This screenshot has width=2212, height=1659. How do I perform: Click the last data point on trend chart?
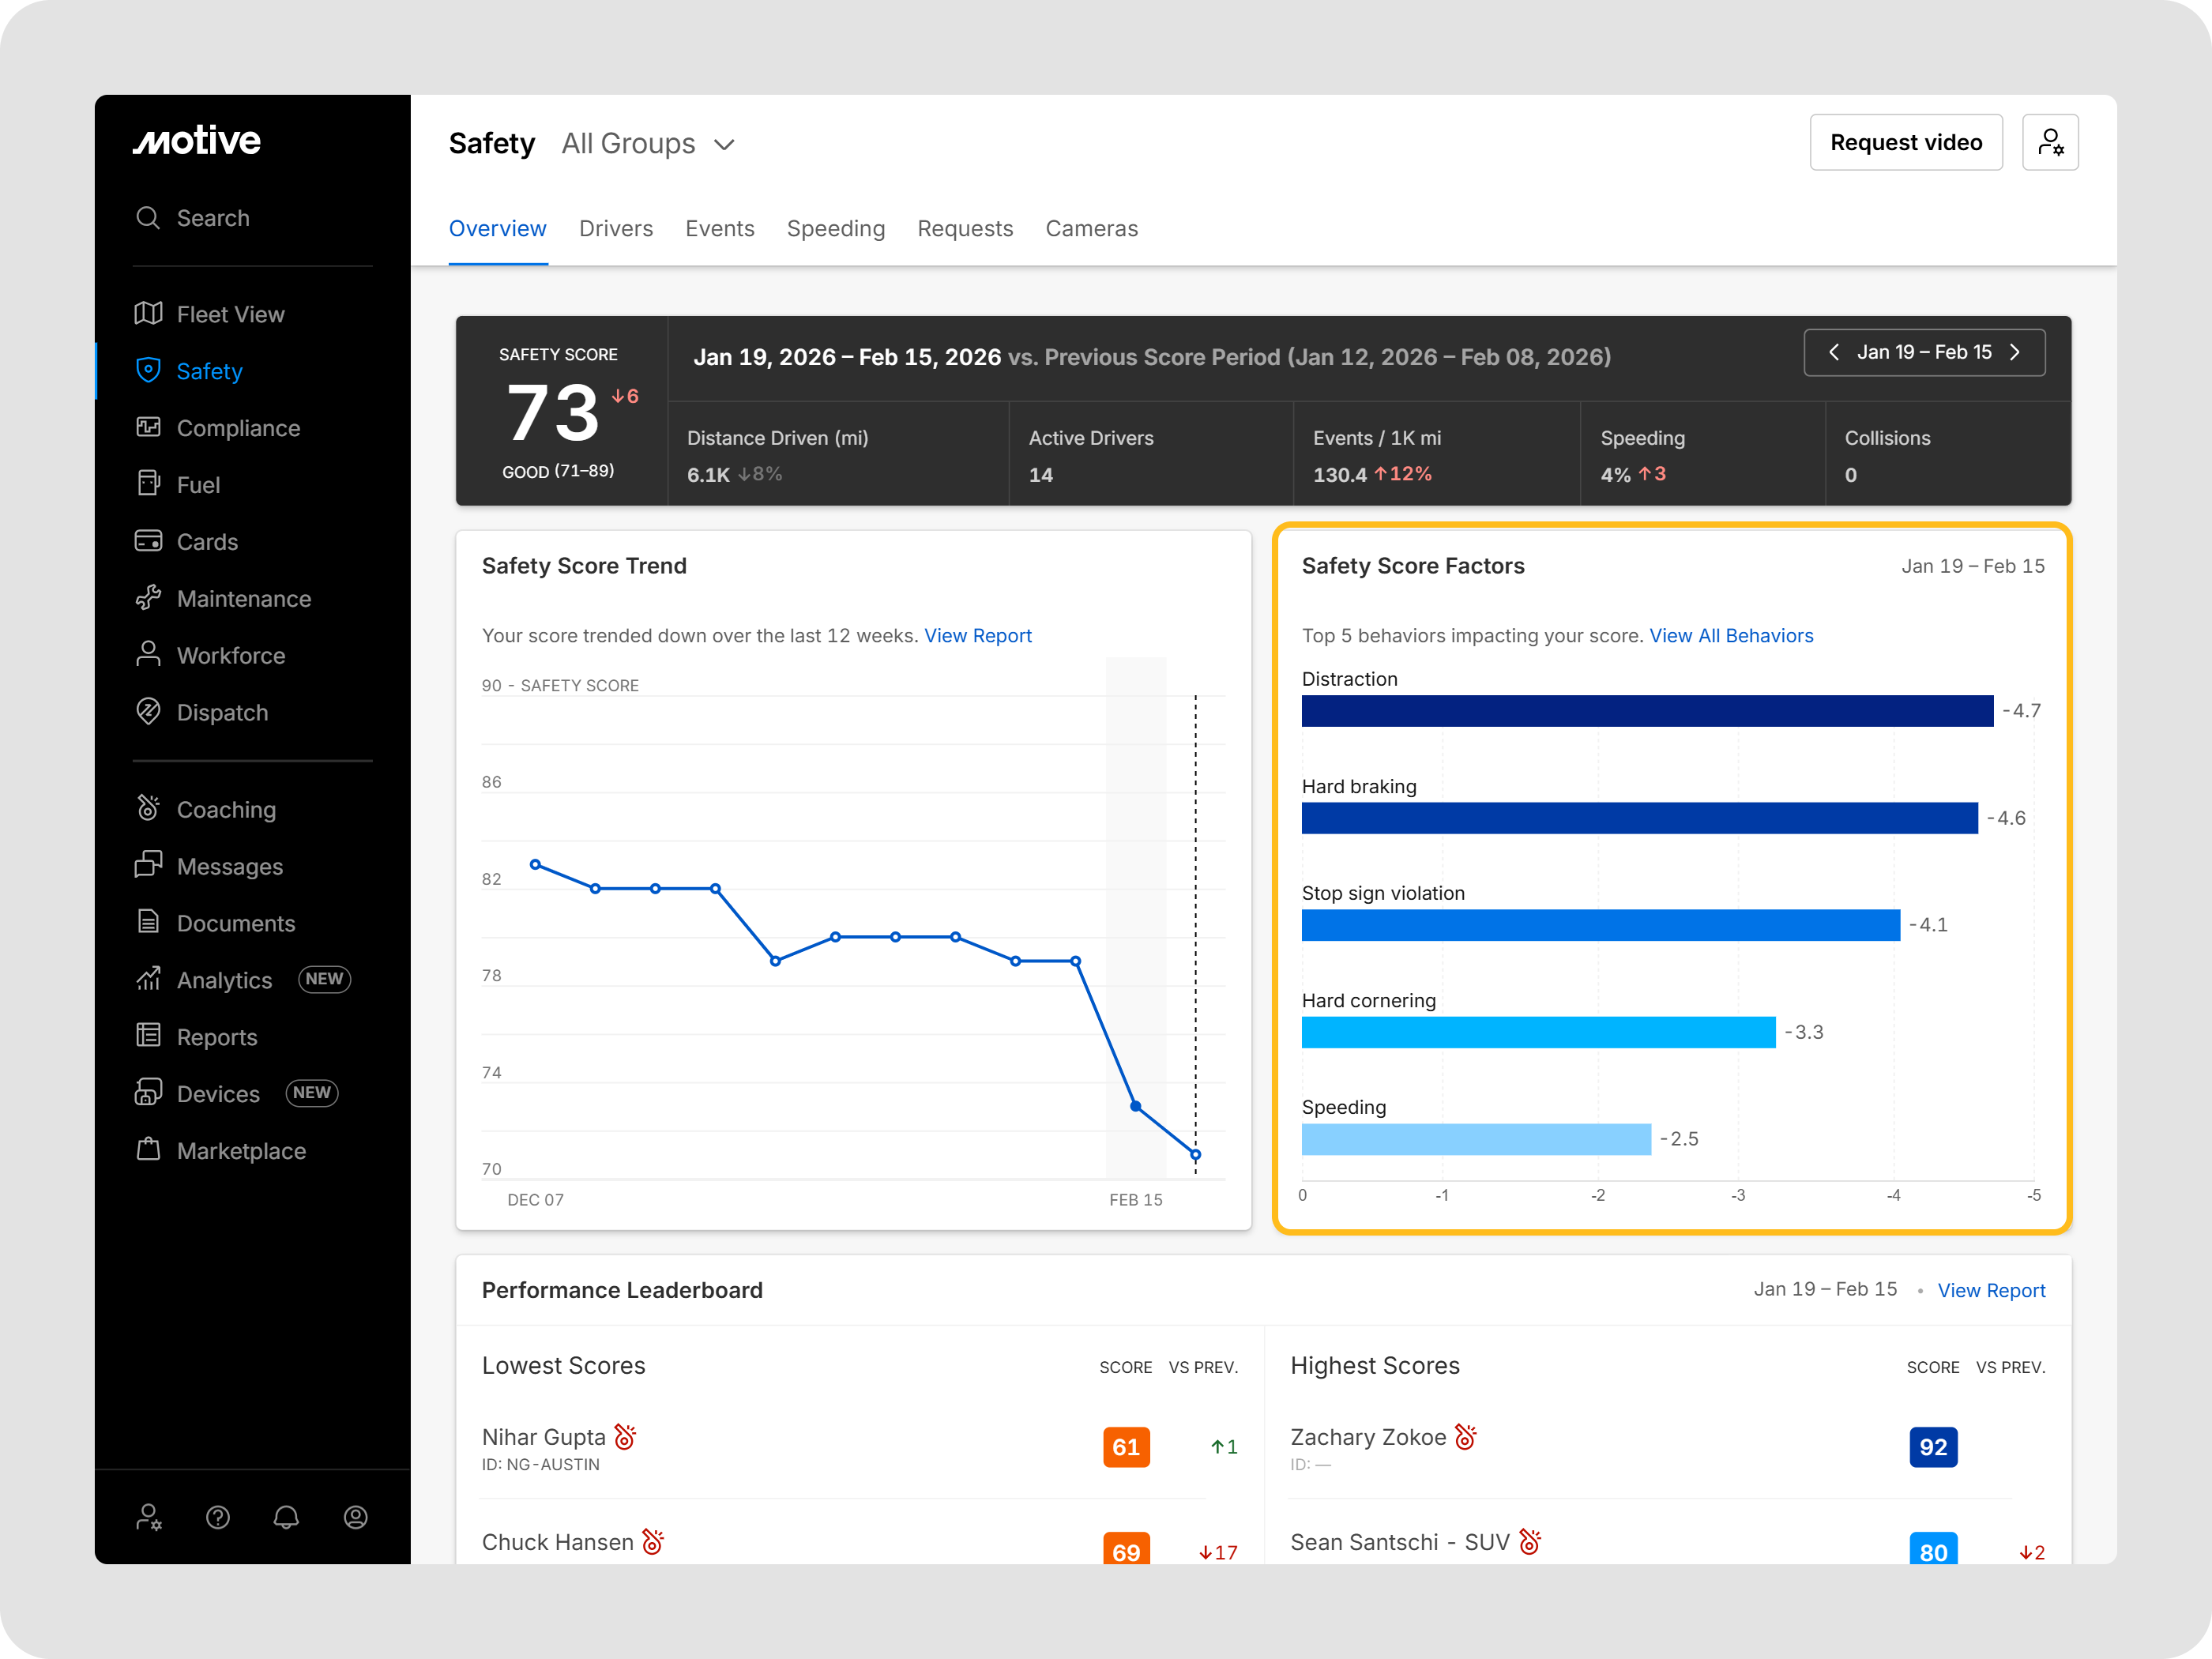1195,1155
